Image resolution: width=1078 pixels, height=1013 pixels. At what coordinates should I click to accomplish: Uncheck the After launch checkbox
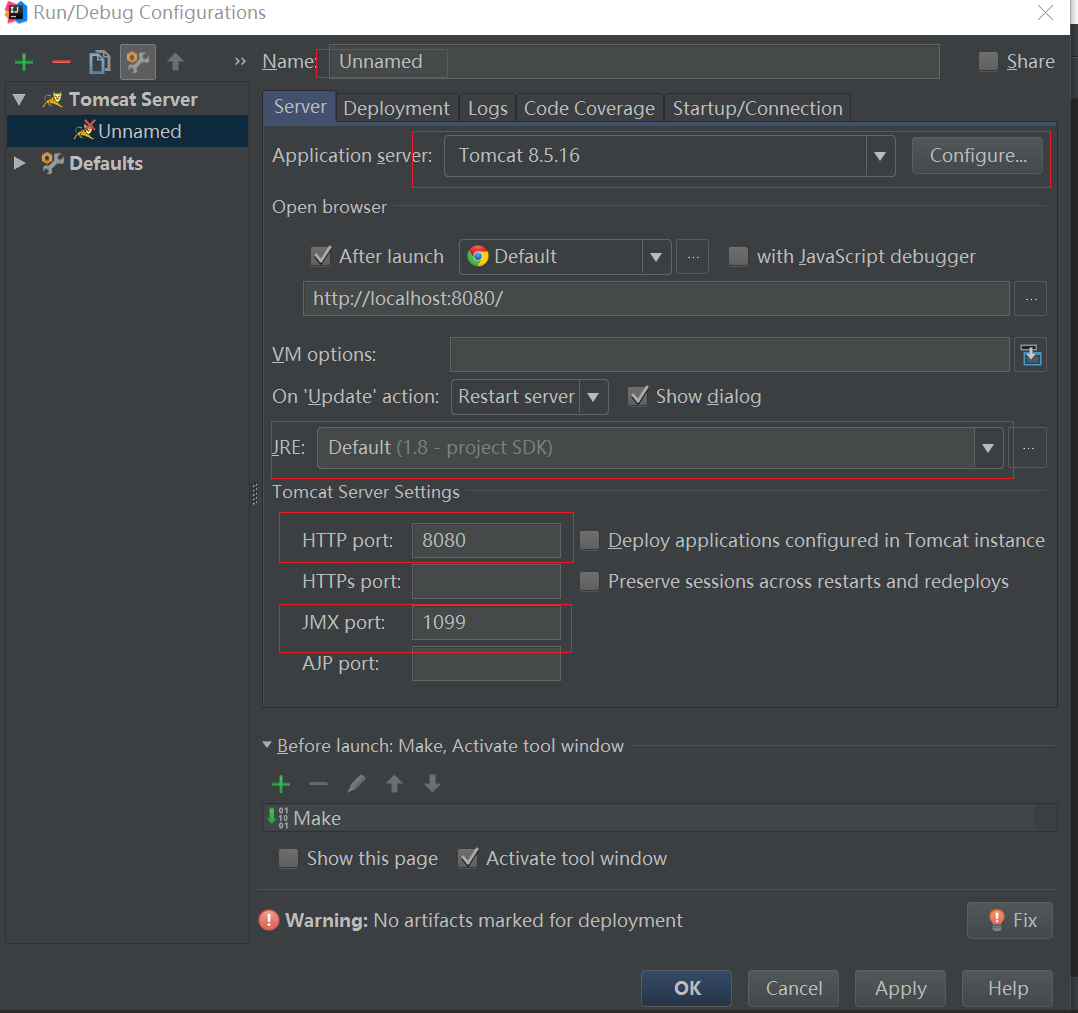click(x=321, y=257)
